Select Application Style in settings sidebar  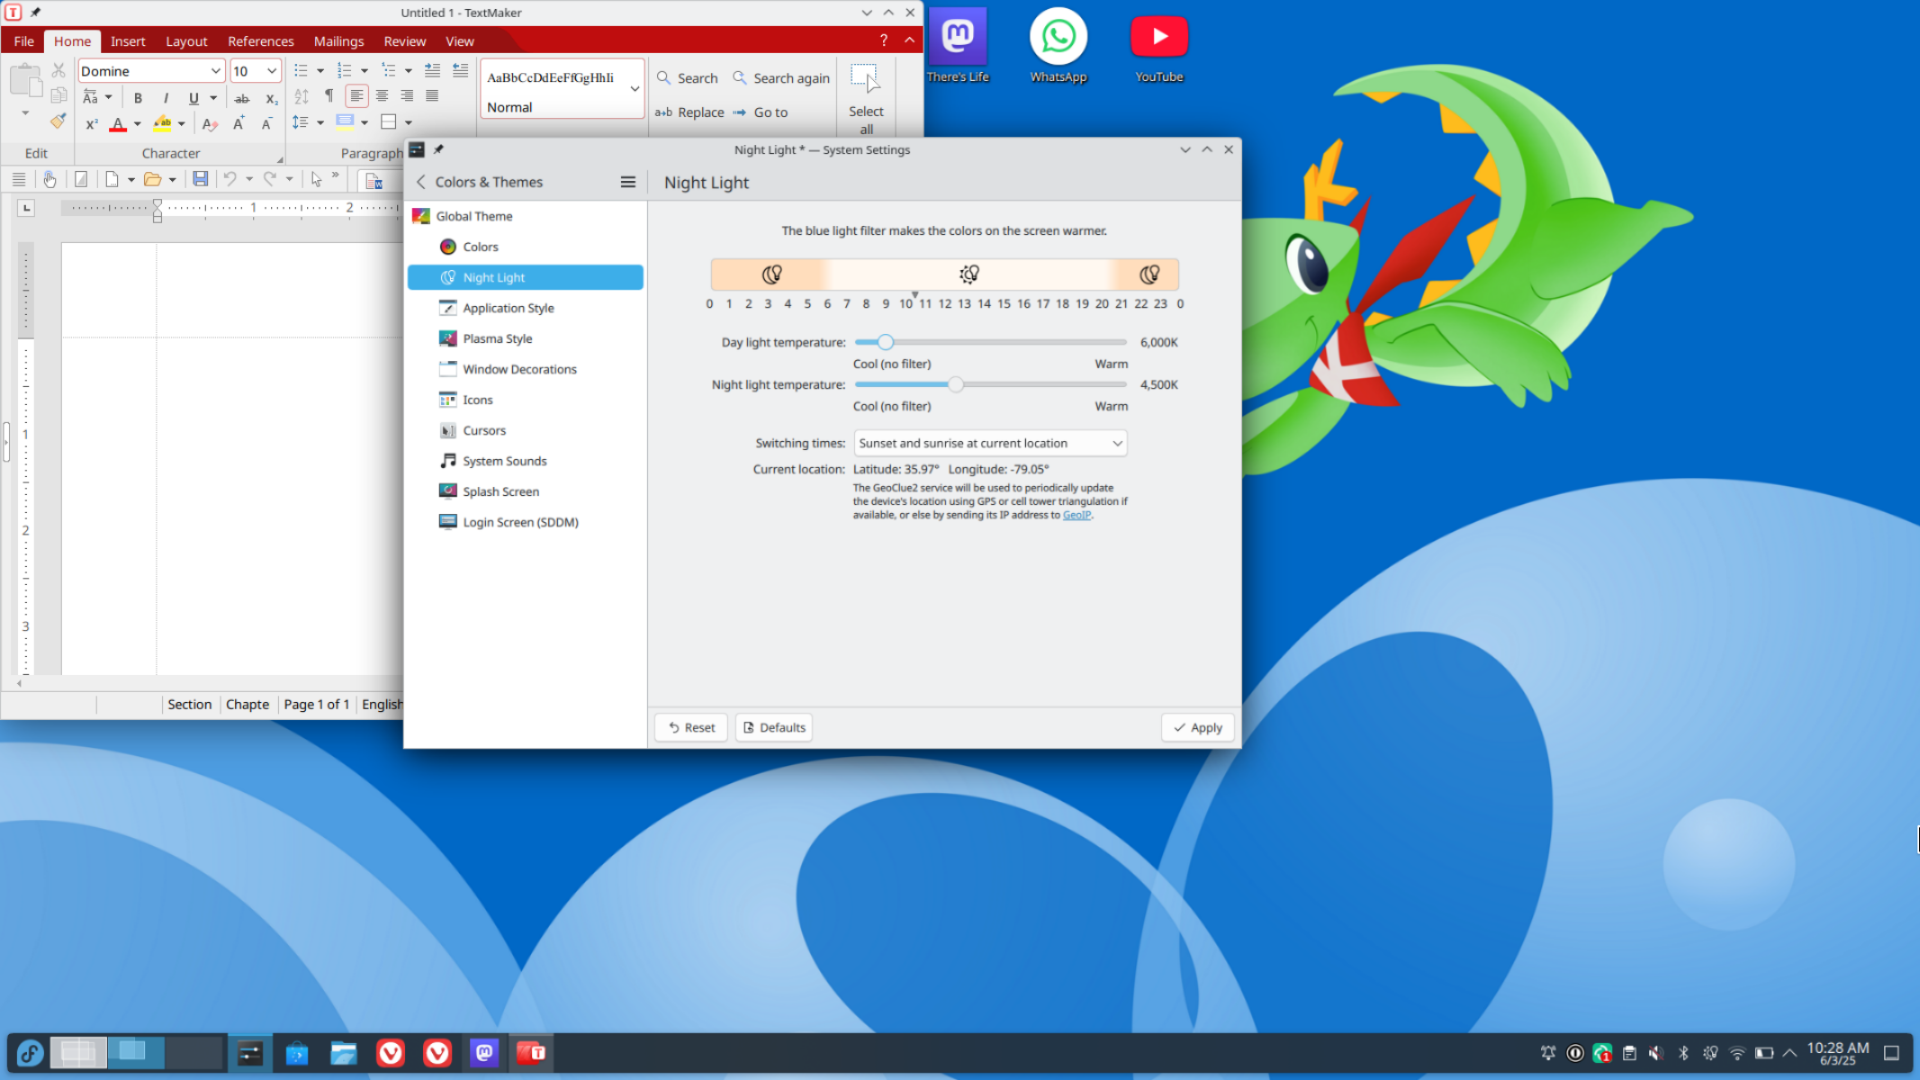(525, 308)
